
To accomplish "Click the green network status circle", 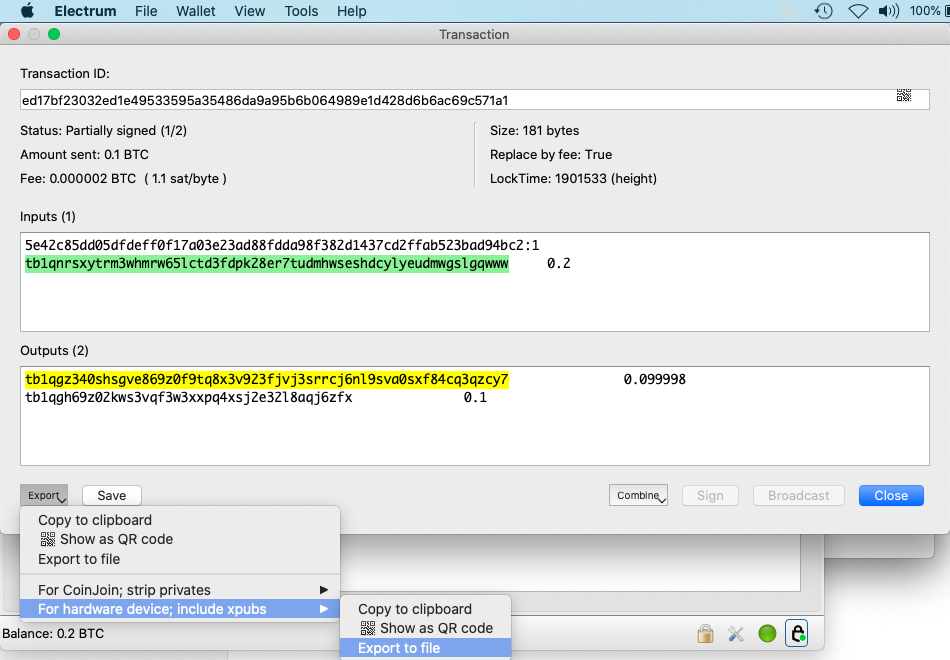I will [x=767, y=634].
